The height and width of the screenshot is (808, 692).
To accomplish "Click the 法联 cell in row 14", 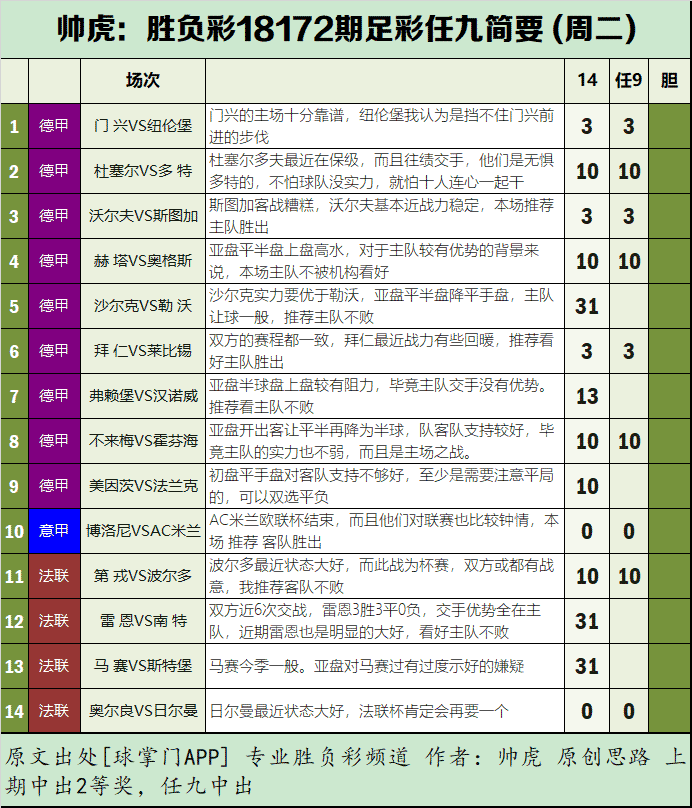I will 54,711.
